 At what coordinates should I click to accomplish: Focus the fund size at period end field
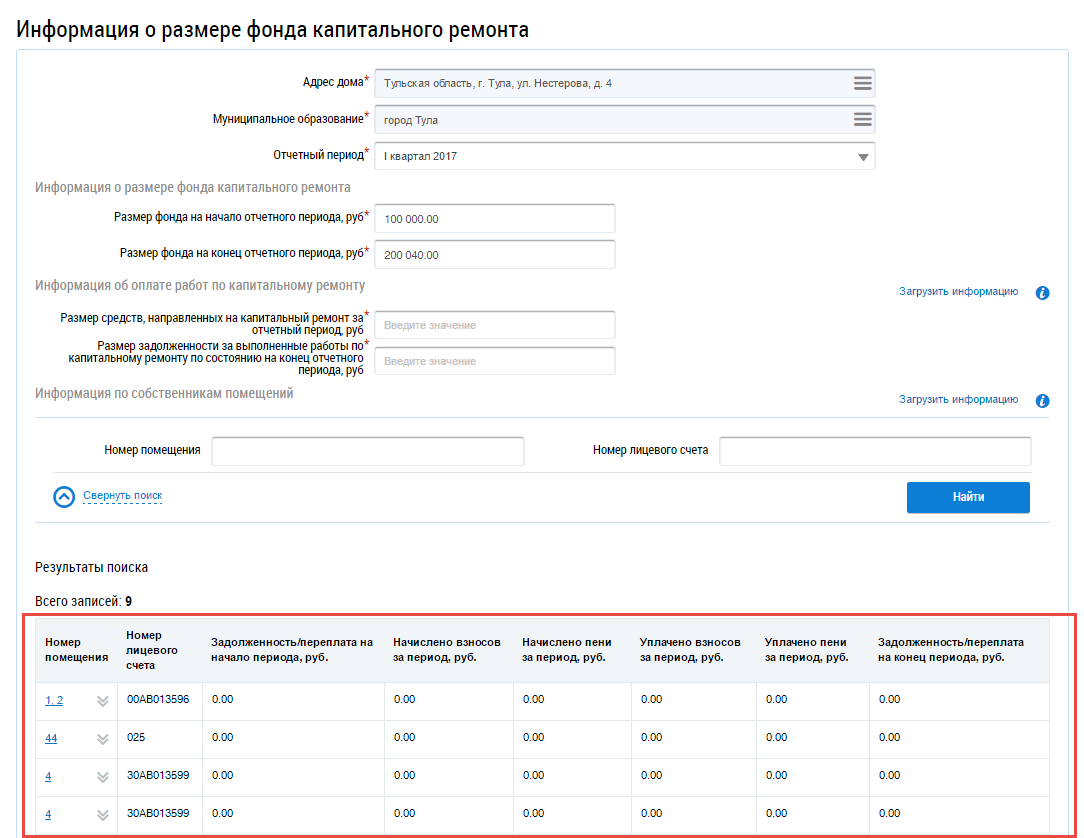(495, 254)
